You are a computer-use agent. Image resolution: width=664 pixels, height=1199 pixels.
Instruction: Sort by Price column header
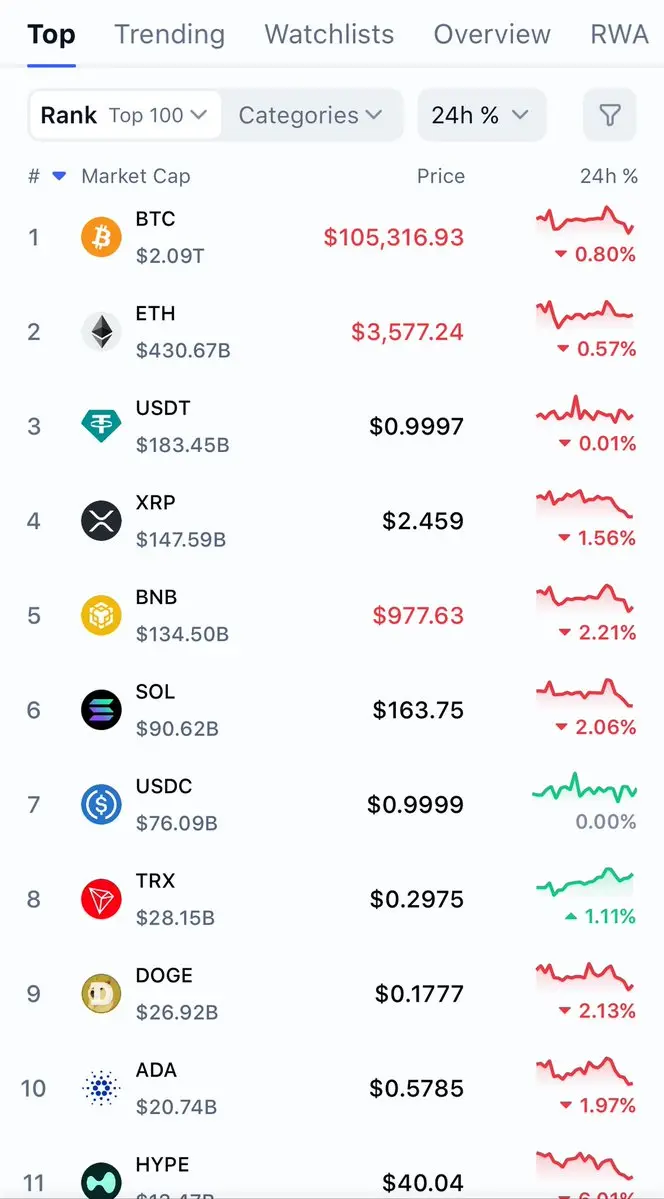click(440, 176)
